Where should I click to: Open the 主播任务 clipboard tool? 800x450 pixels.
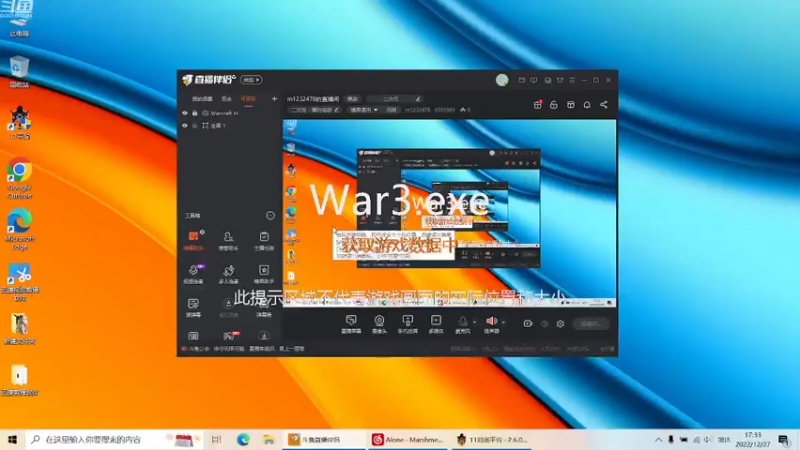coord(264,240)
